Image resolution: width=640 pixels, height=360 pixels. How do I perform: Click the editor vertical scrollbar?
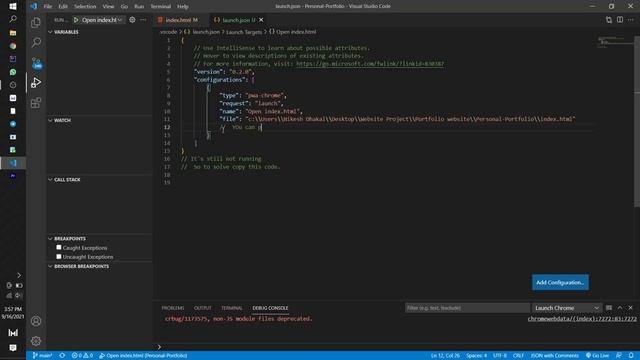[637, 122]
